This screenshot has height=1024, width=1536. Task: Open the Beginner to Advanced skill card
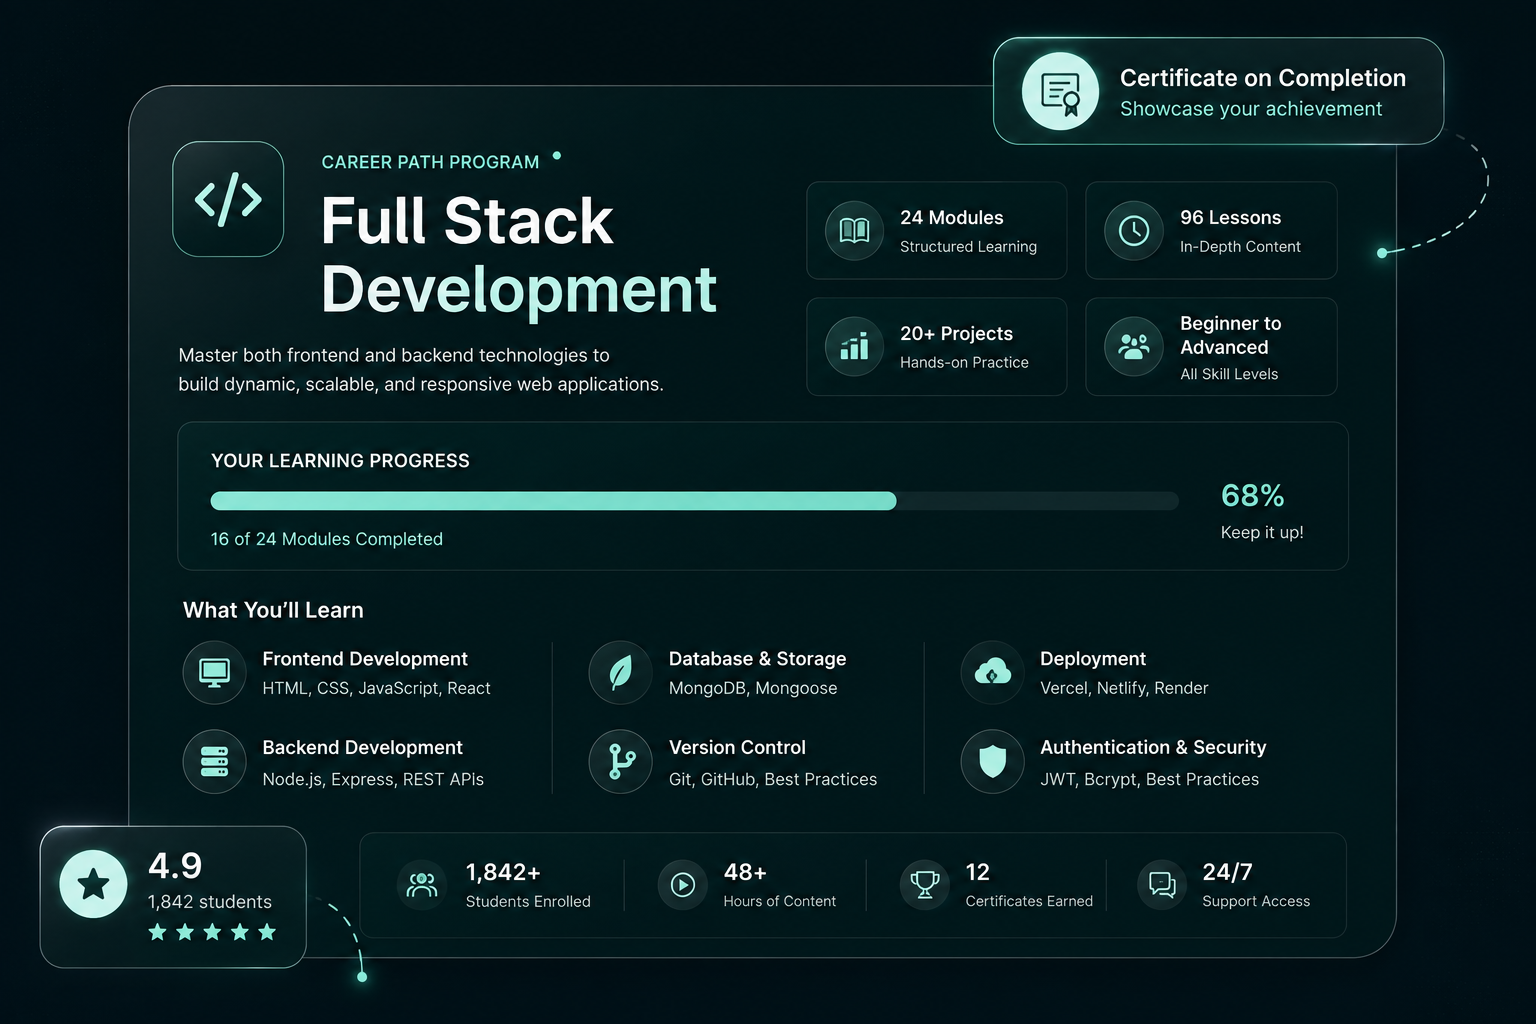pos(1211,346)
